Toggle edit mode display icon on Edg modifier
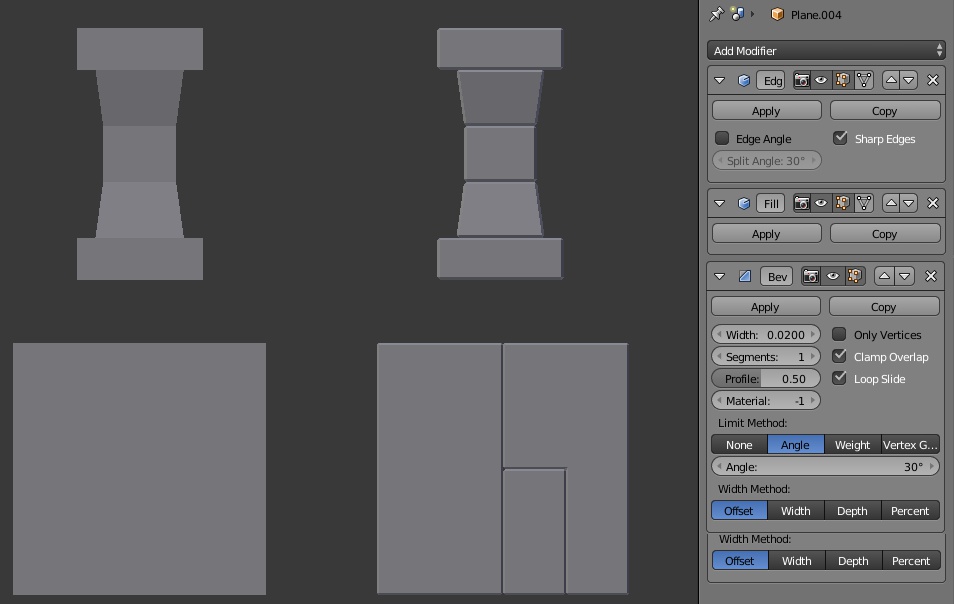 [x=843, y=80]
